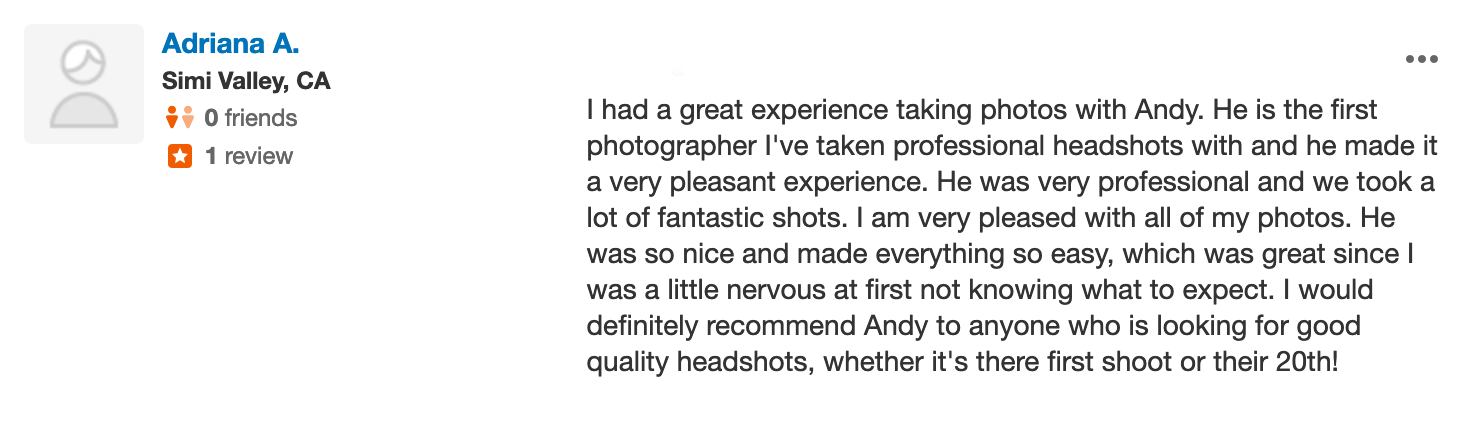Click the bold "1" review count
This screenshot has width=1474, height=432.
(x=211, y=156)
